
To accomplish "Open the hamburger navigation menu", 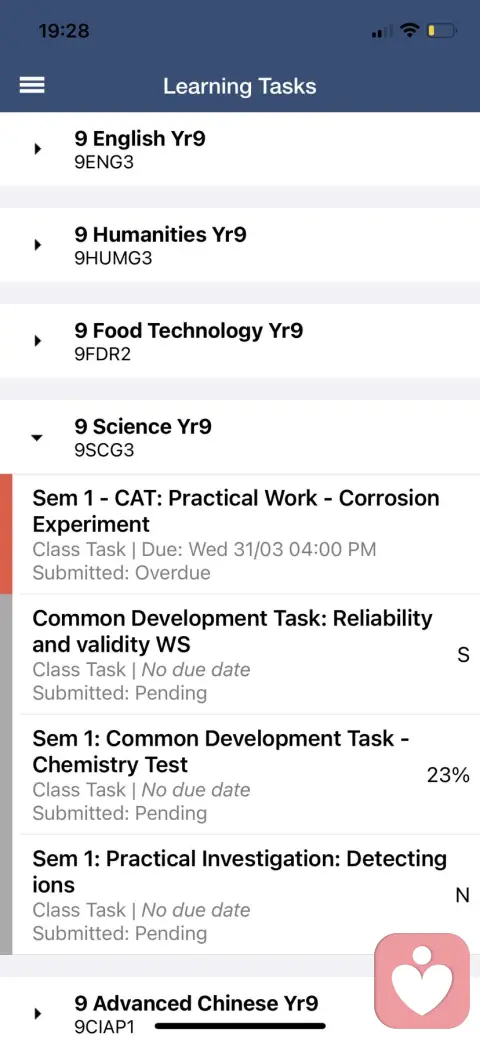I will [32, 85].
